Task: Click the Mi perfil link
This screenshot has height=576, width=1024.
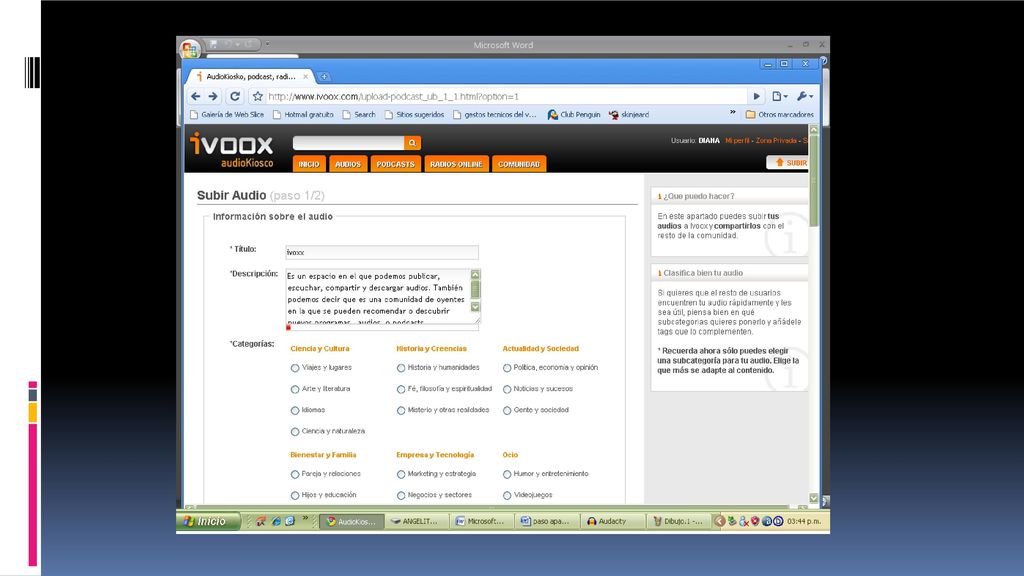Action: pyautogui.click(x=737, y=140)
